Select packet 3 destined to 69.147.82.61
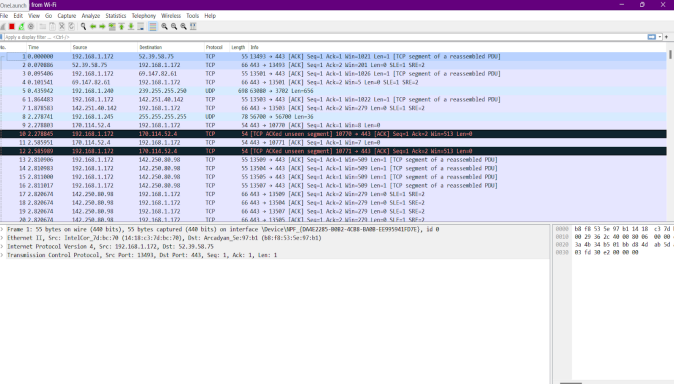 [333, 74]
